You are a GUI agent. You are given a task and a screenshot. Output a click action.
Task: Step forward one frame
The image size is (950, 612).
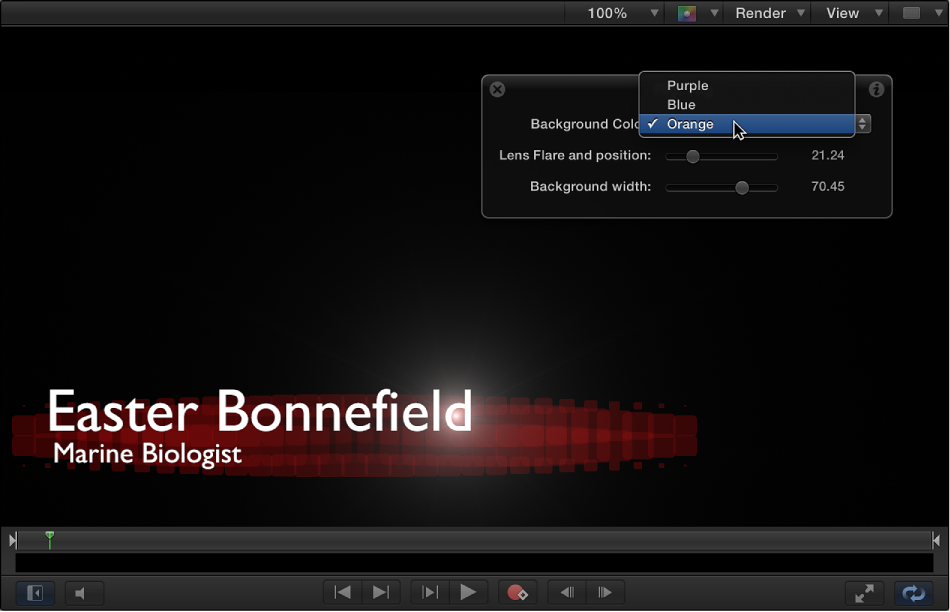point(603,592)
